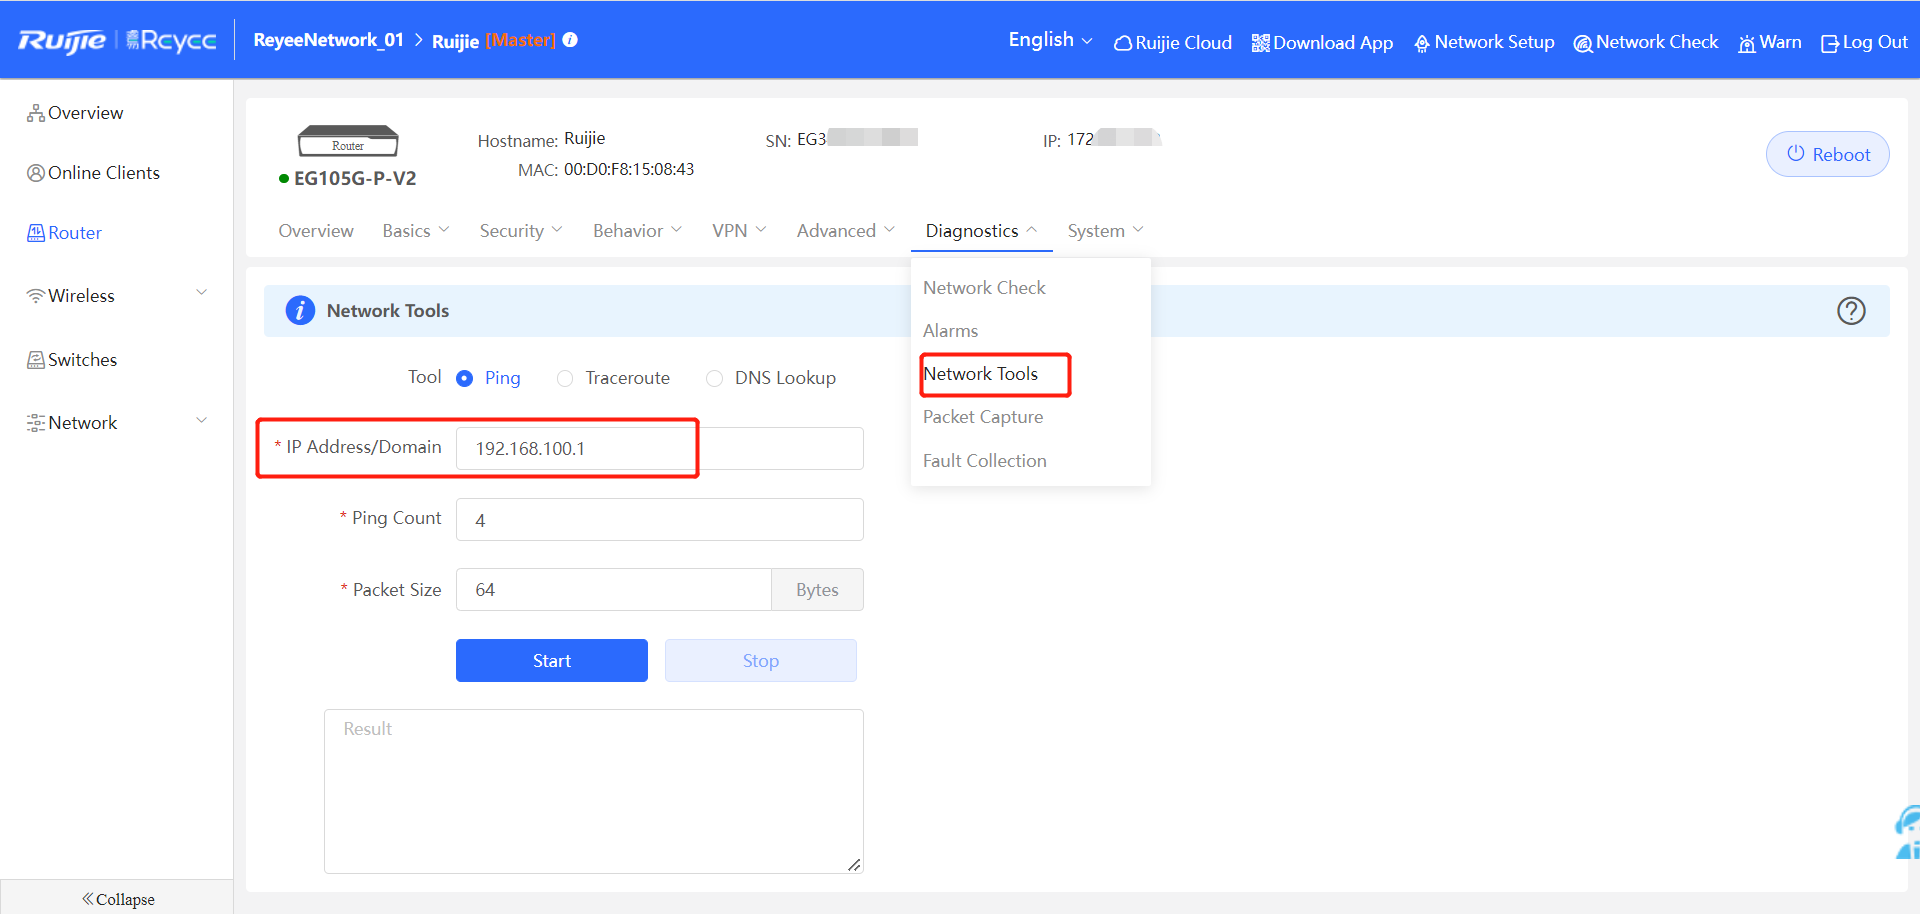The width and height of the screenshot is (1920, 914).
Task: Open the Warn alerts in the header
Action: tap(1769, 42)
